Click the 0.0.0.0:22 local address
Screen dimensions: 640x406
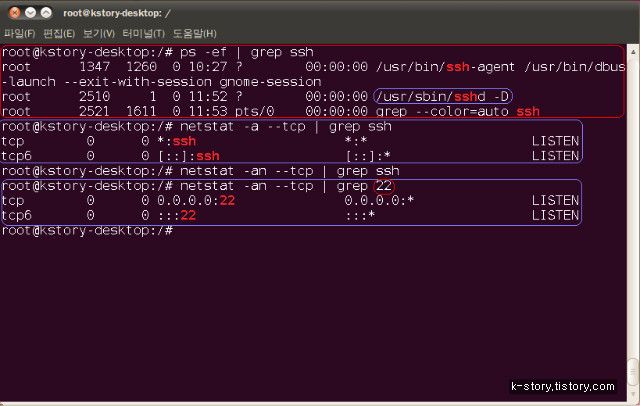[196, 201]
